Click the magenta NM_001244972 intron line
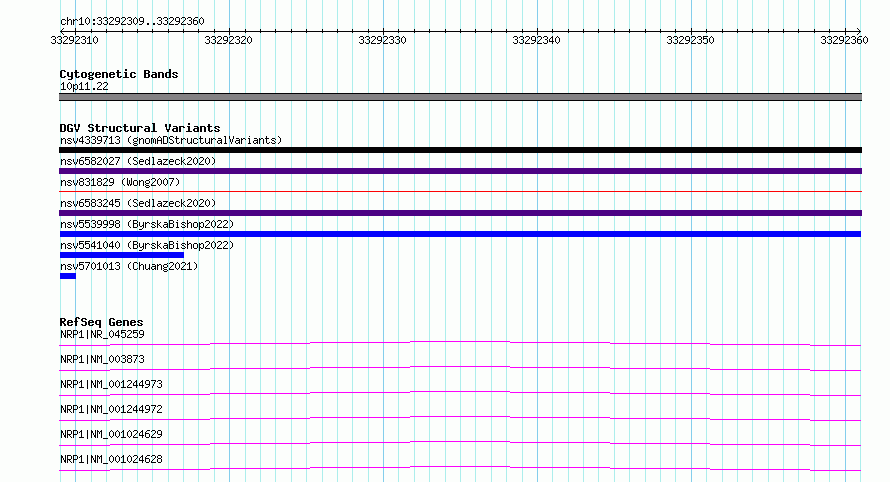The height and width of the screenshot is (482, 890). (460, 417)
